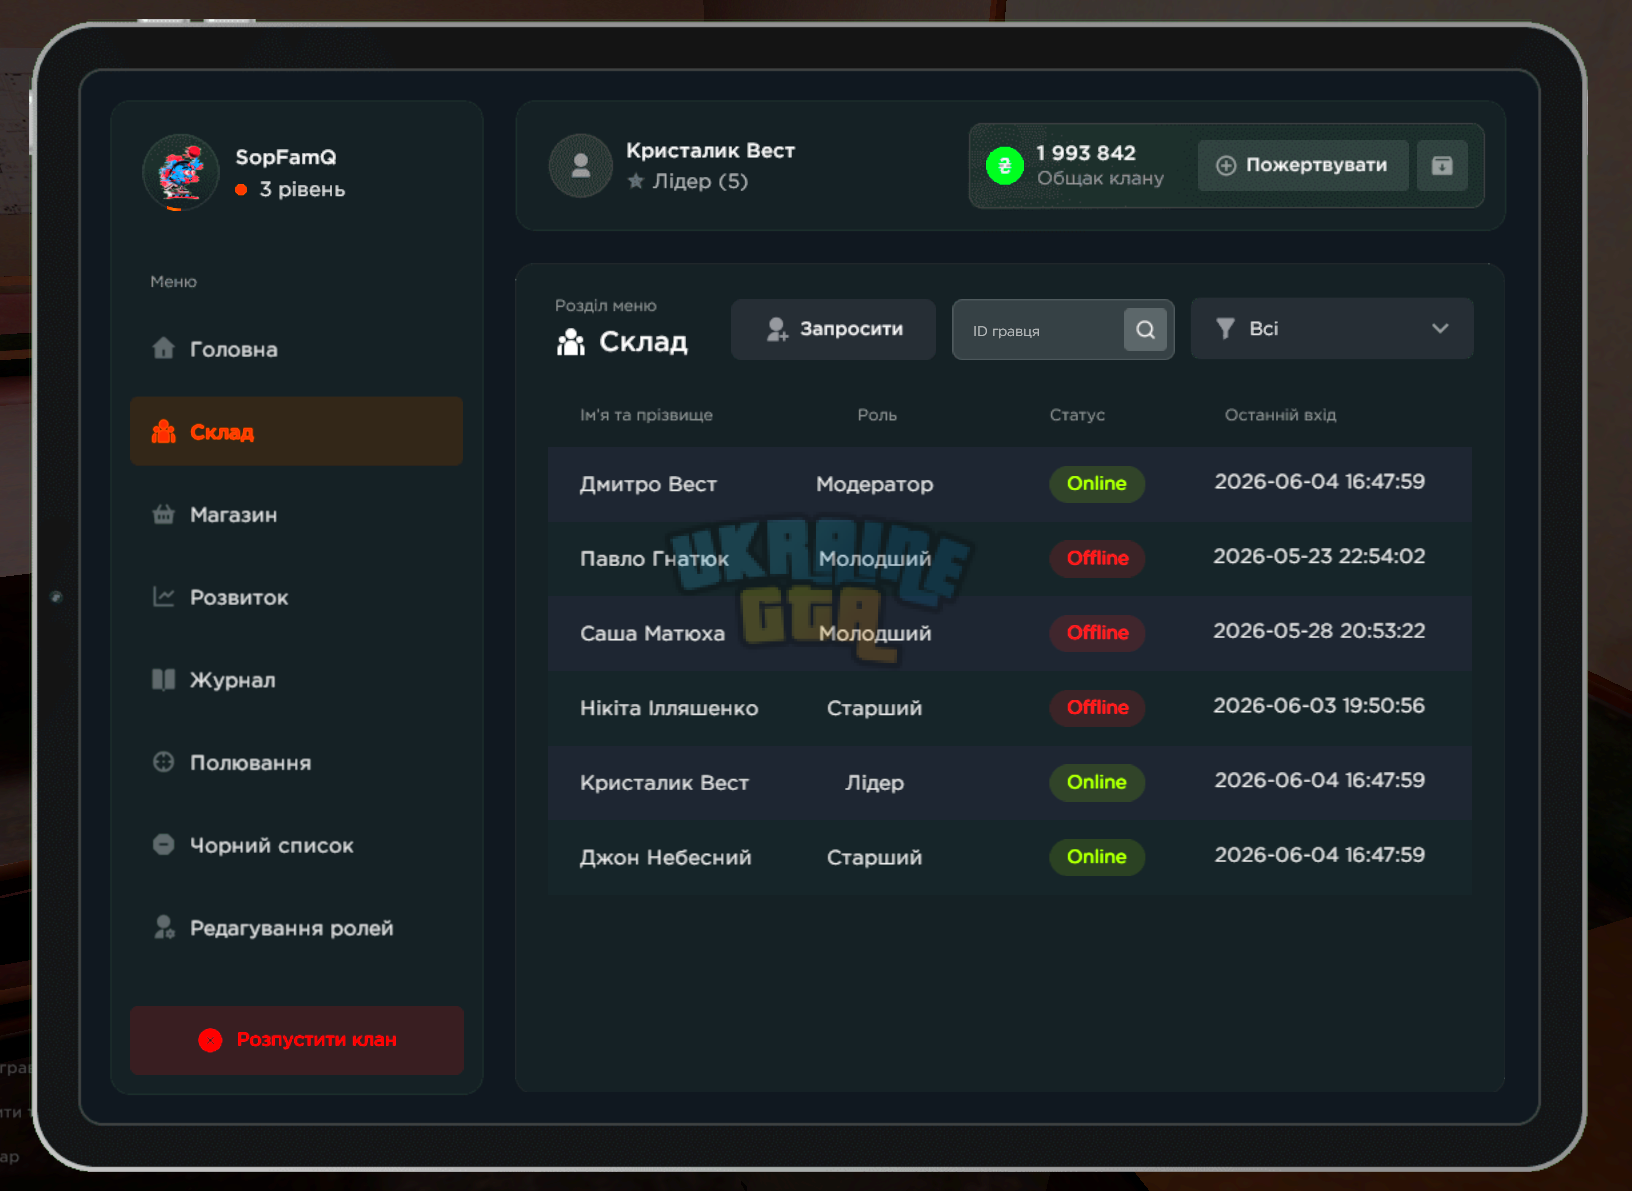Open the Журнал menu item
Viewport: 1632px width, 1191px height.
(x=296, y=680)
